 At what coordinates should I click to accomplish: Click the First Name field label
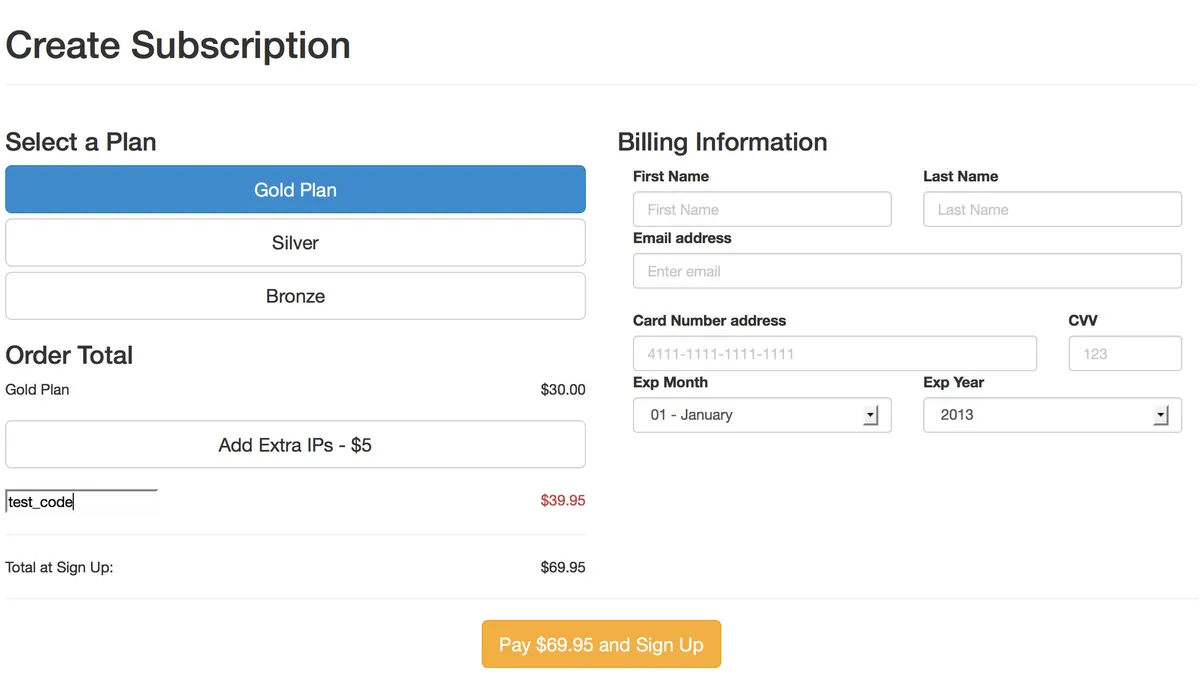671,176
